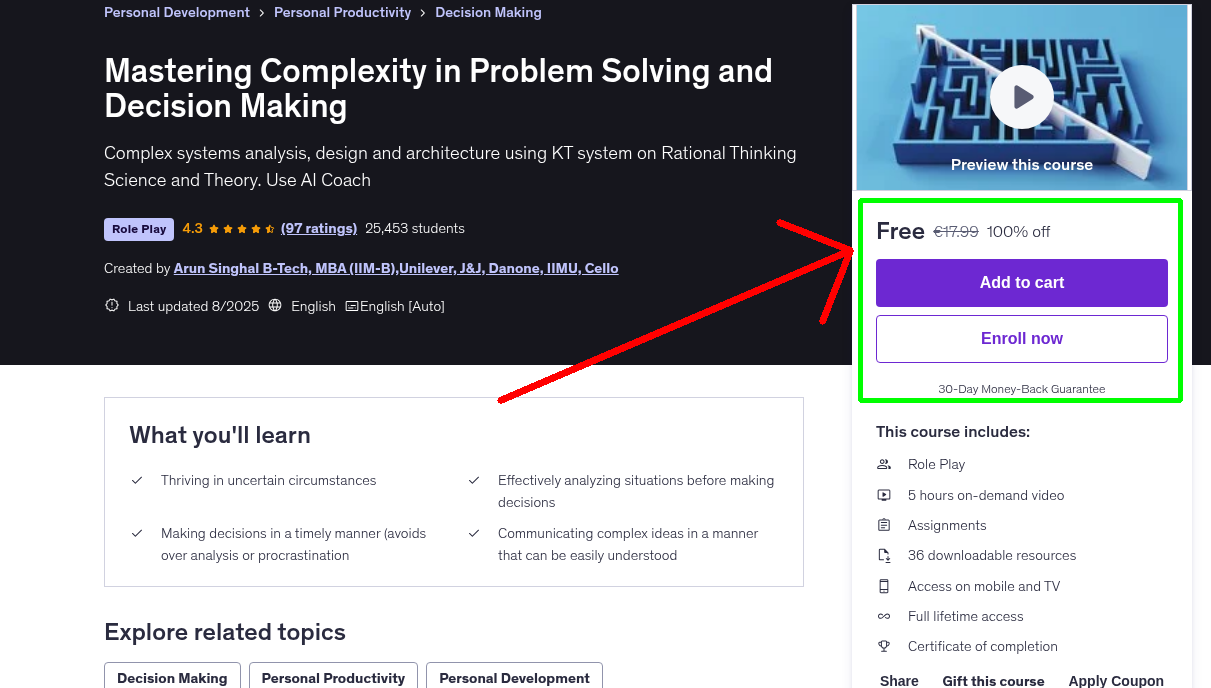
Task: Open the Decision Making breadcrumb
Action: 488,12
